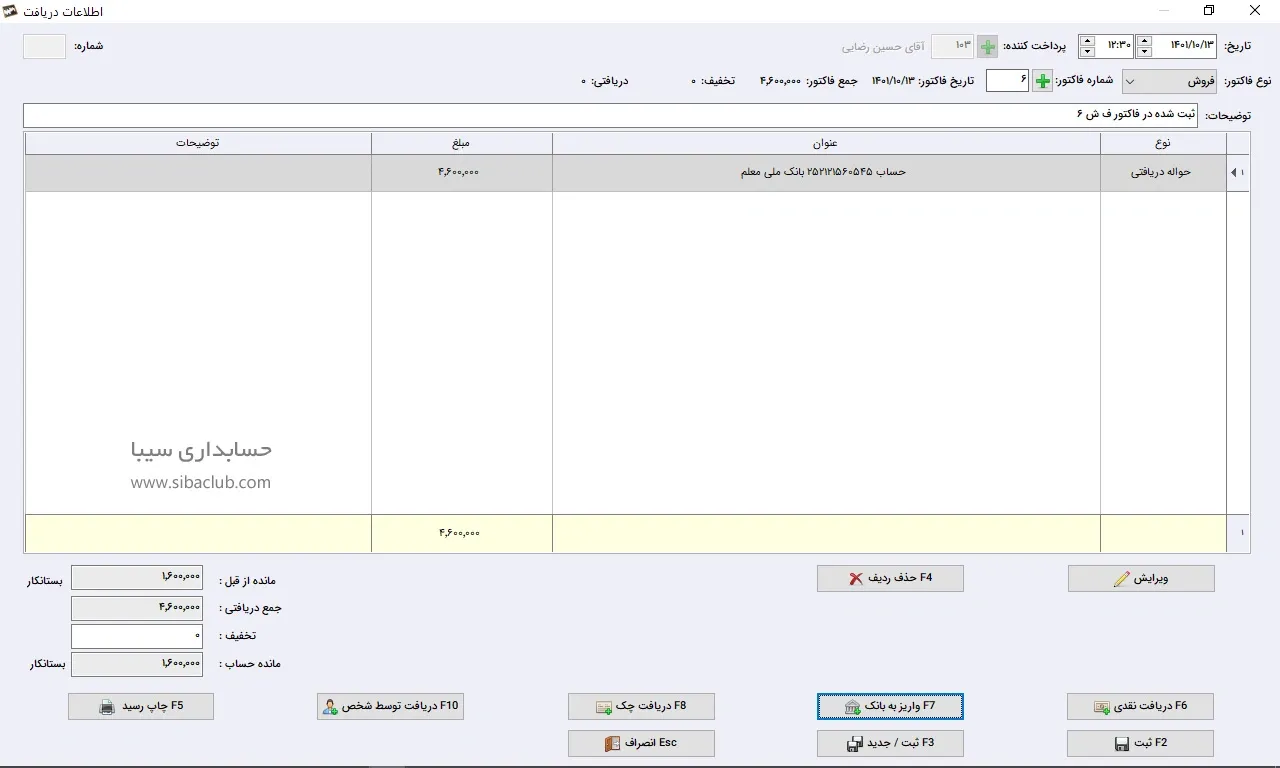Click the description (توضیحات) text field
The image size is (1280, 768).
pos(610,115)
